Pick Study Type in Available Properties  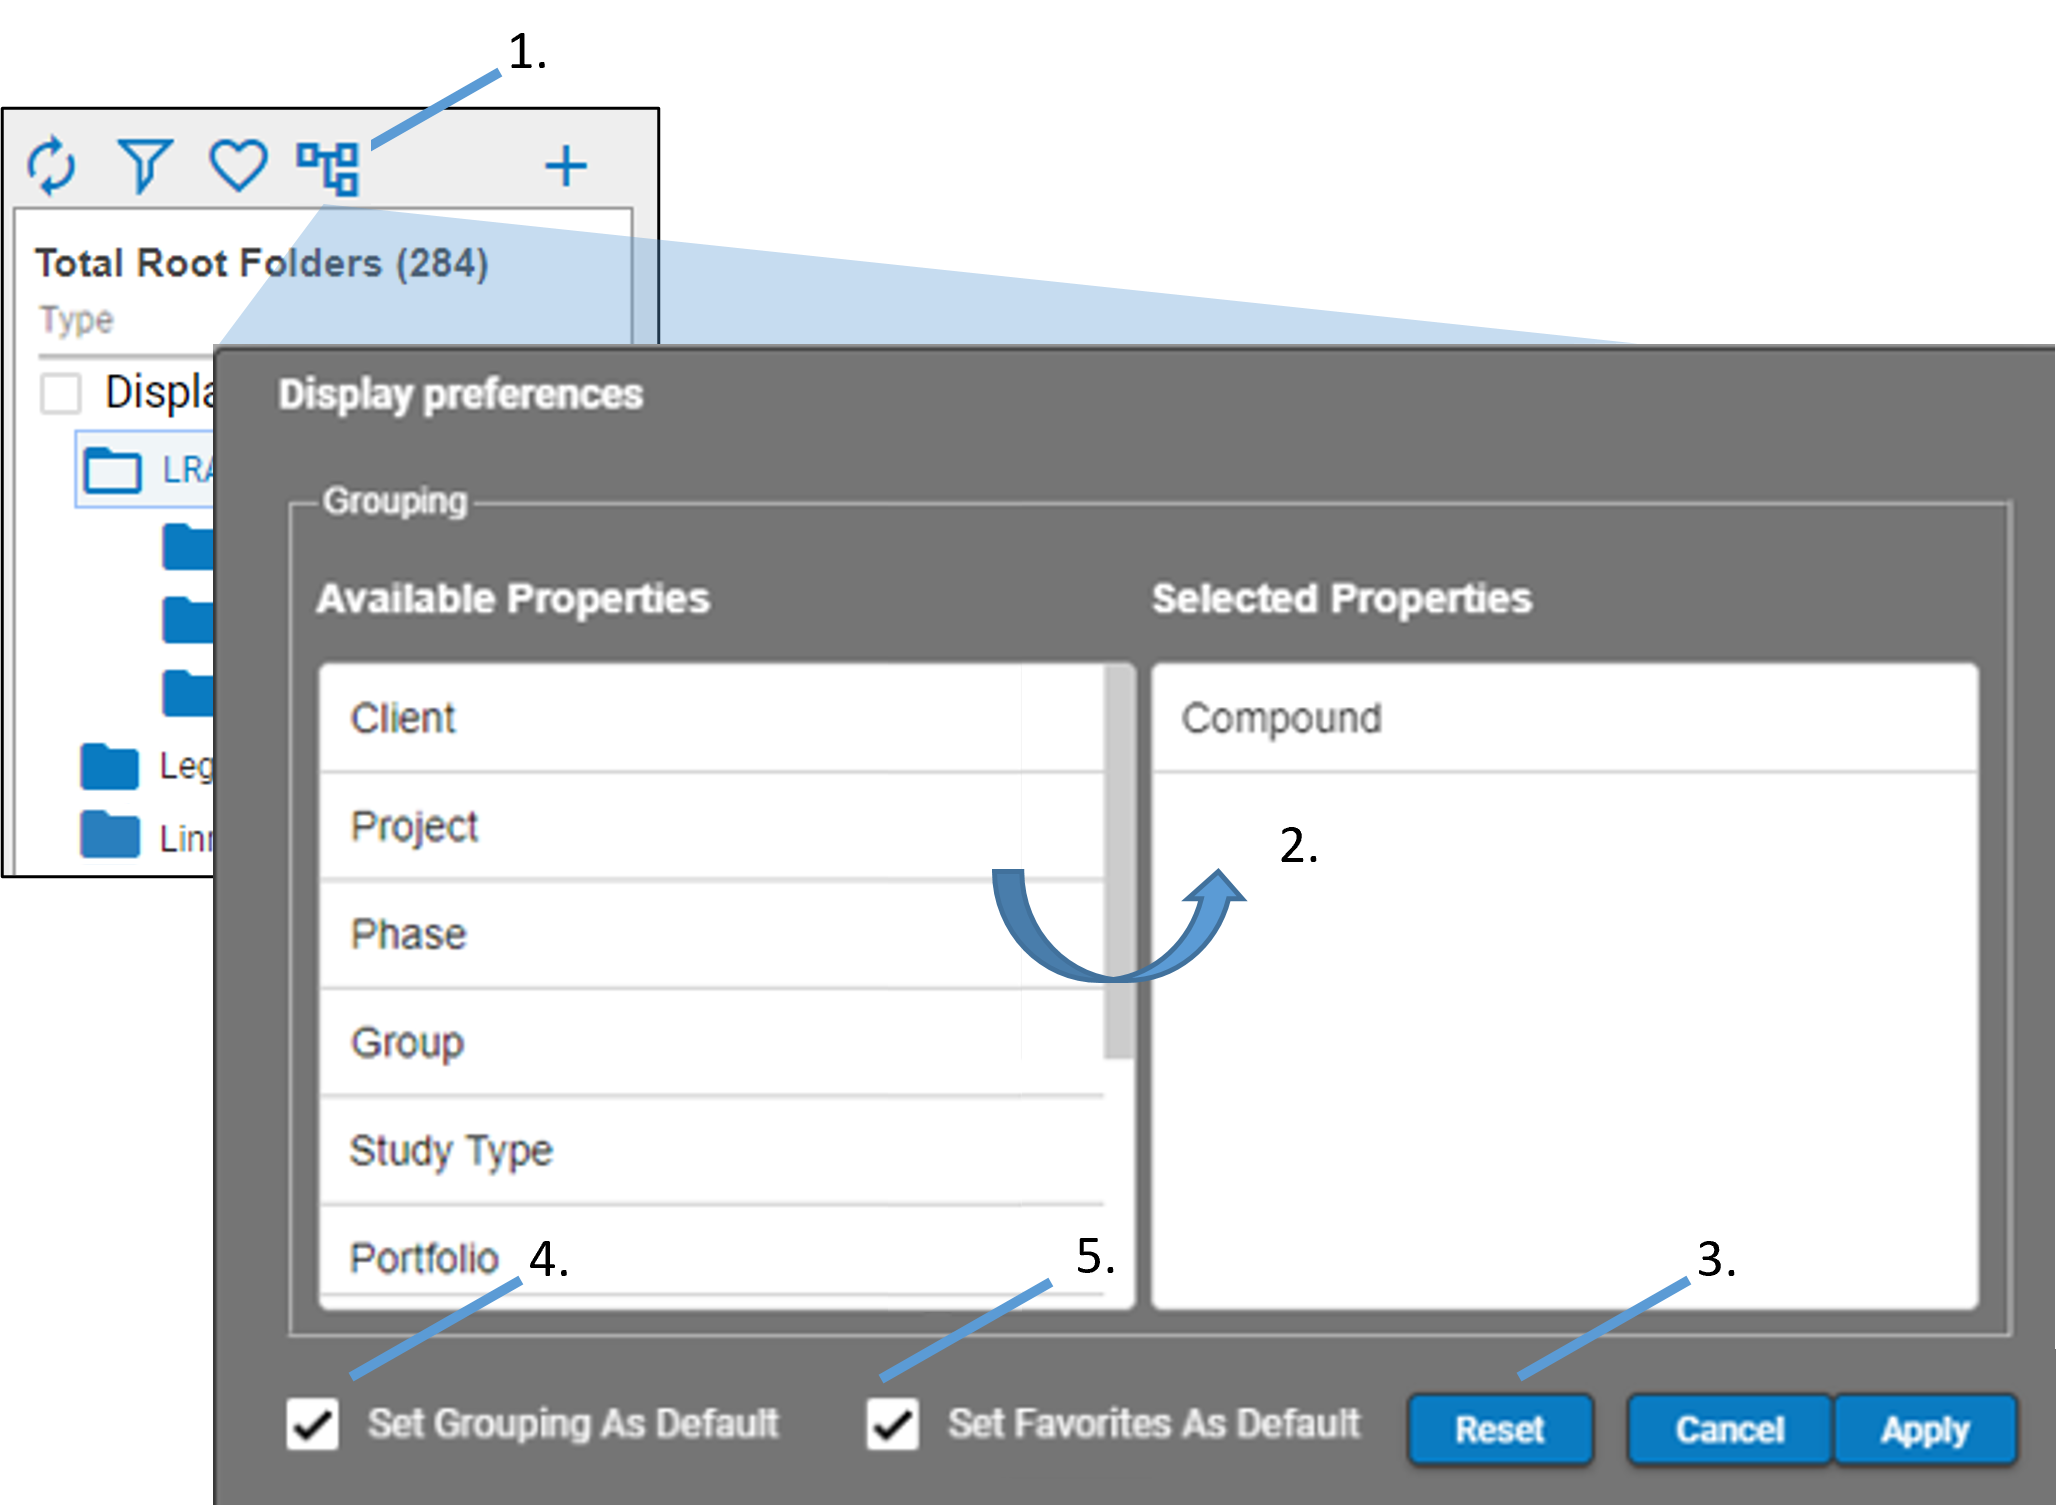(x=451, y=1150)
